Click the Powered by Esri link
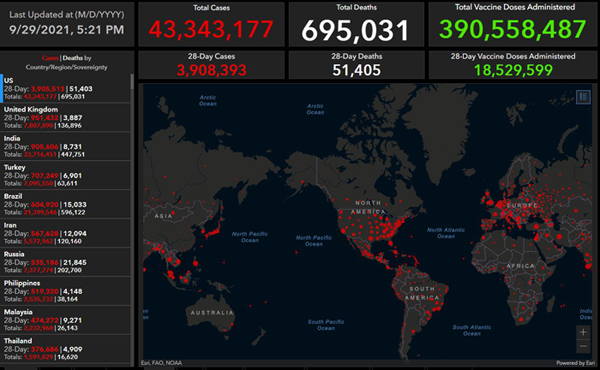Viewport: 600px width, 370px height. pyautogui.click(x=576, y=363)
